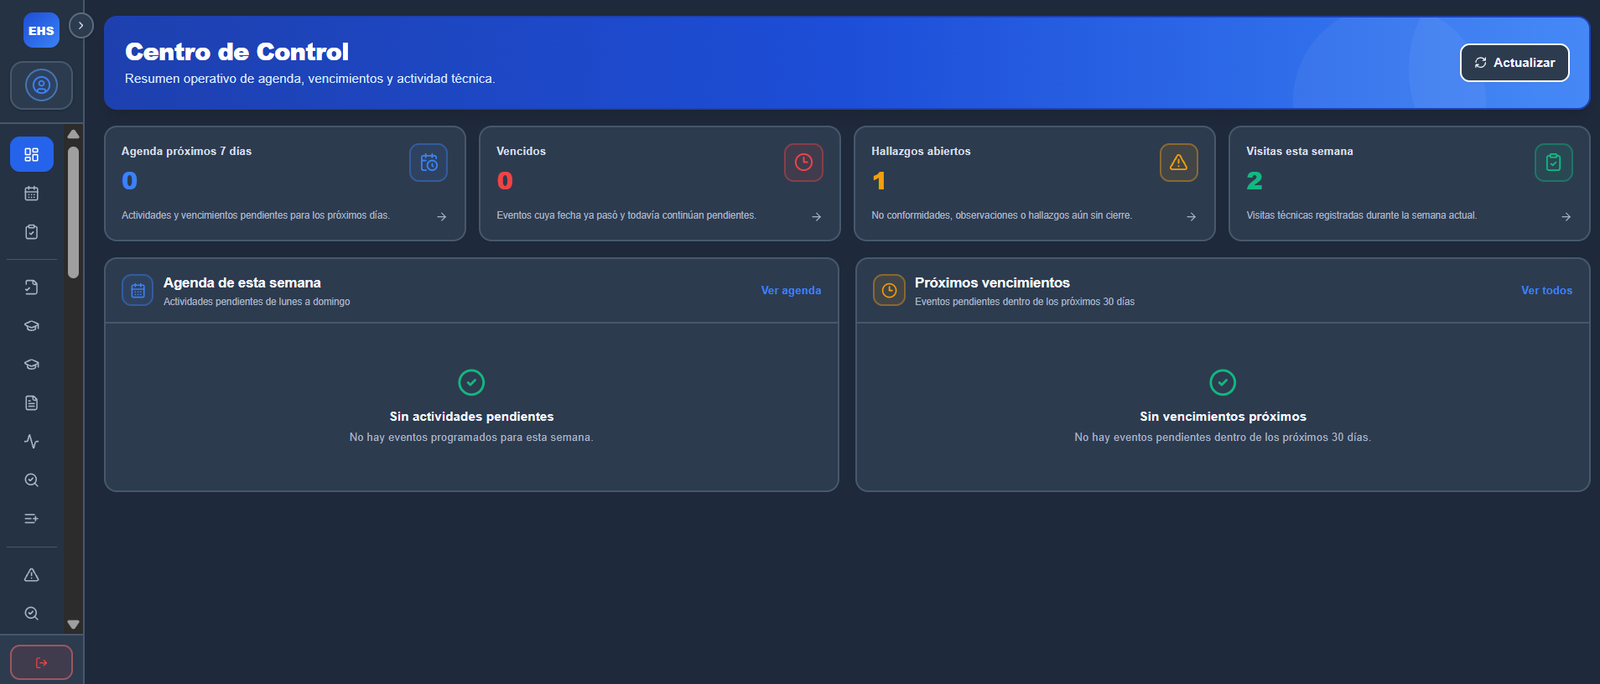Click the "Sin vencimientos próximos" message
The height and width of the screenshot is (684, 1600).
[1223, 416]
